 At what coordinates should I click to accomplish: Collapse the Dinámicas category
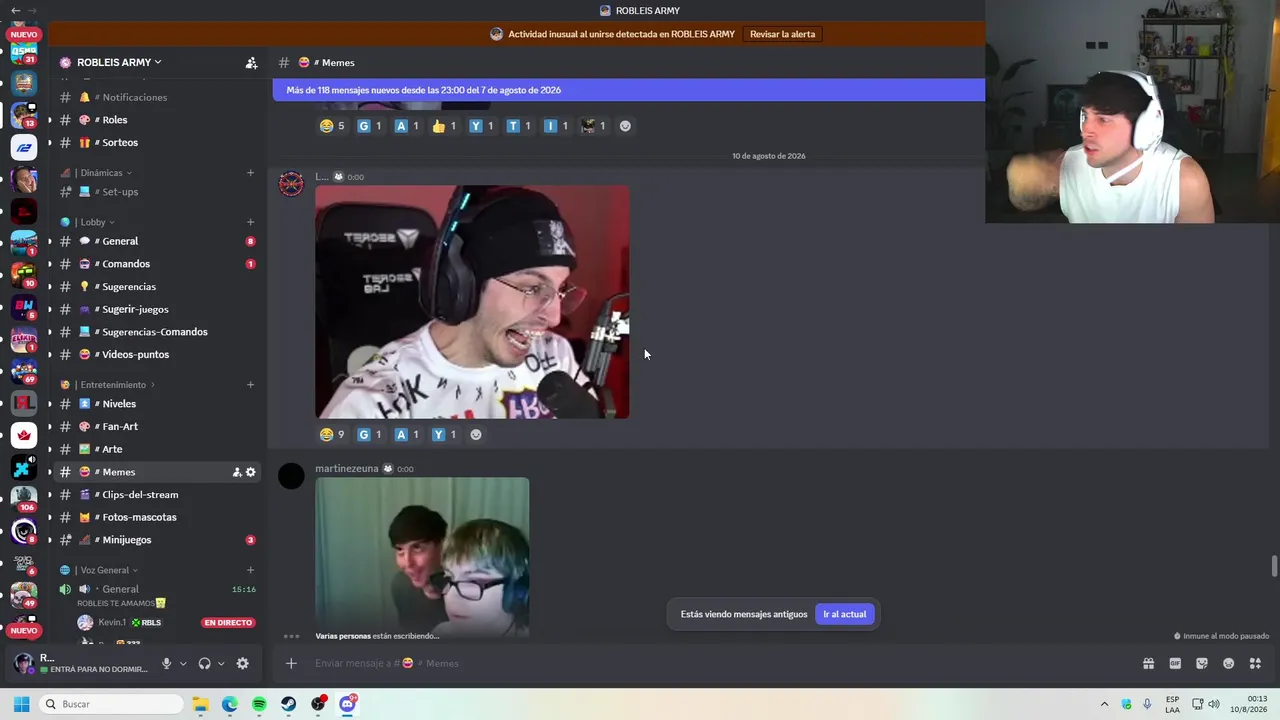point(103,173)
